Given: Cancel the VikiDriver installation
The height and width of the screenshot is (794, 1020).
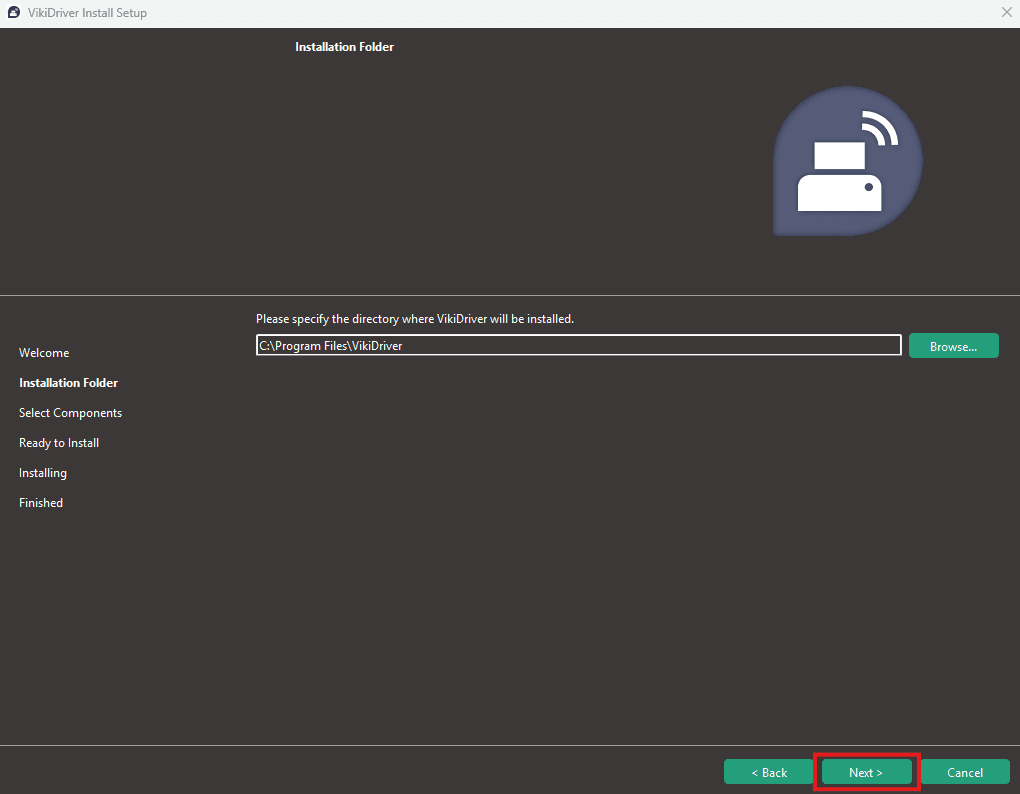Looking at the screenshot, I should tap(965, 772).
